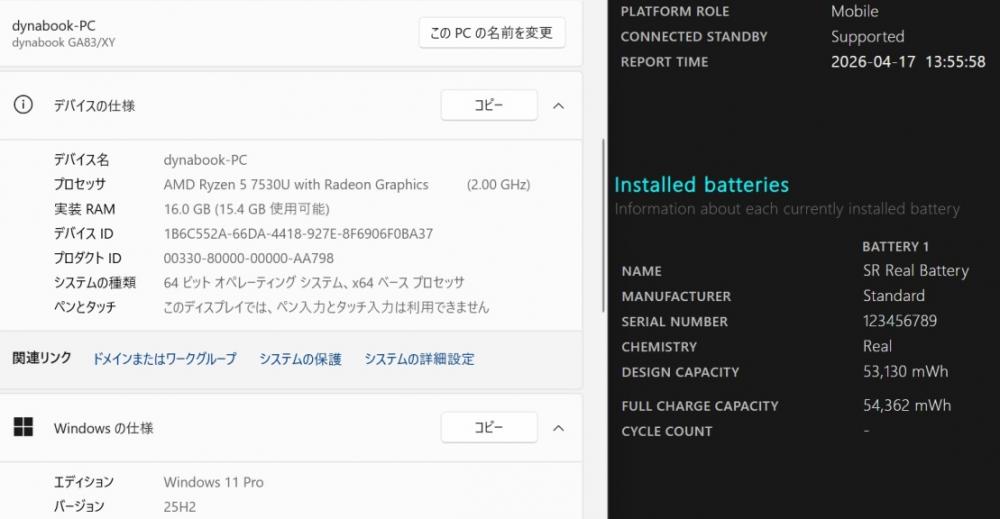Screen dimensions: 1000x519
Task: Collapse the デバイスの仕様 section chevron
Action: pos(559,105)
